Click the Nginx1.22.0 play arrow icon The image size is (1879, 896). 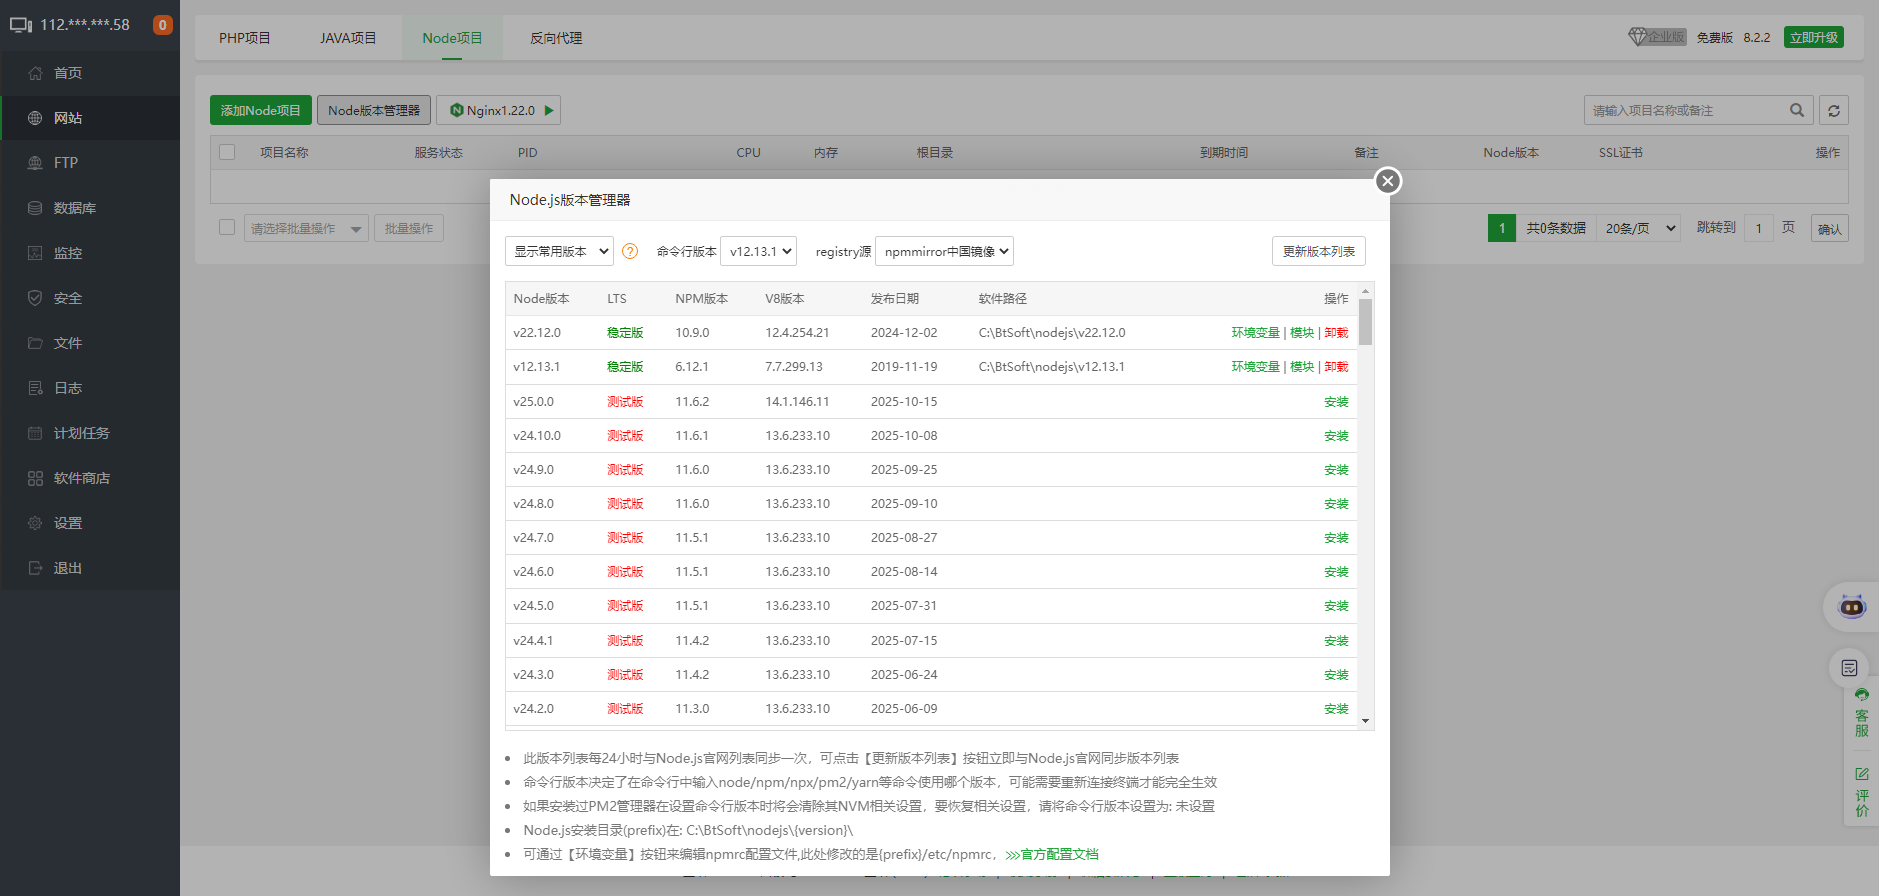549,111
